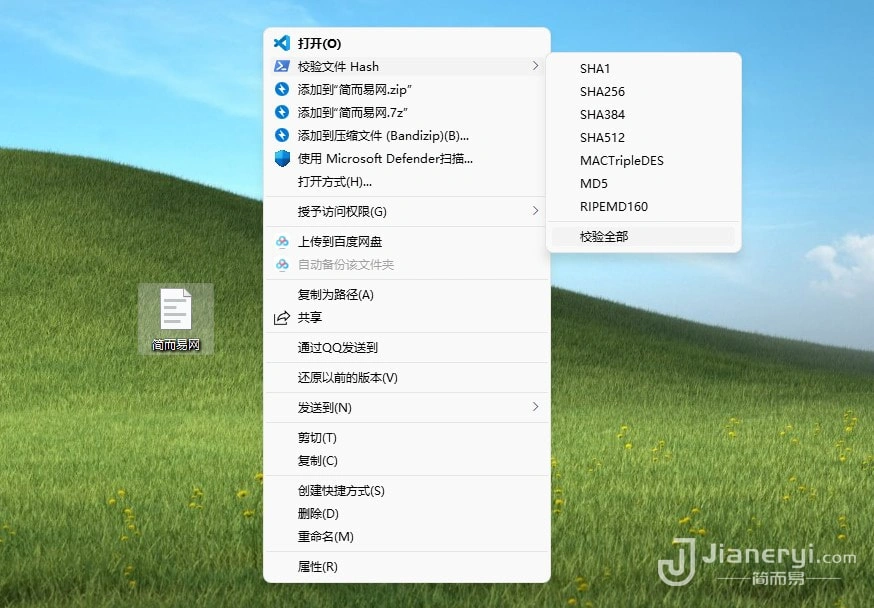Click 校验全部 in the hash submenu
Viewport: 874px width, 608px height.
point(644,236)
